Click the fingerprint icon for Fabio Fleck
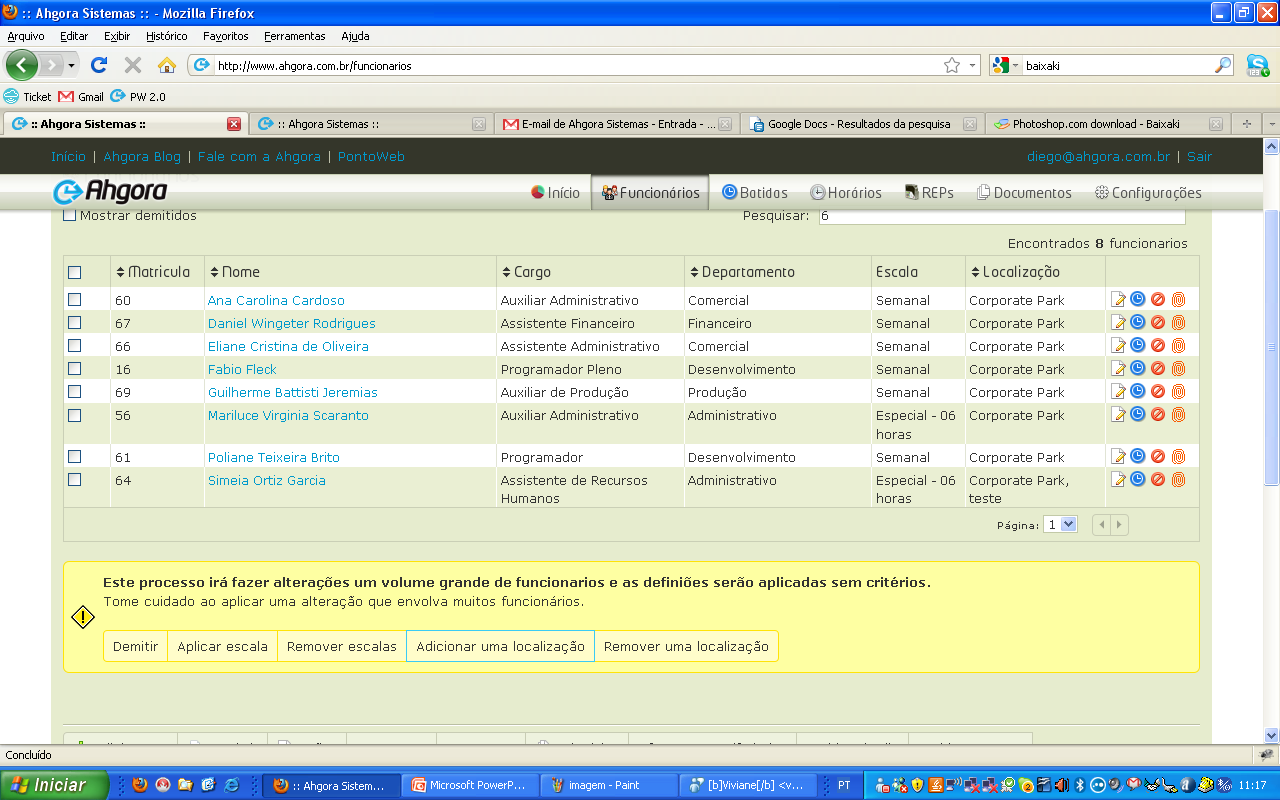 (x=1178, y=368)
